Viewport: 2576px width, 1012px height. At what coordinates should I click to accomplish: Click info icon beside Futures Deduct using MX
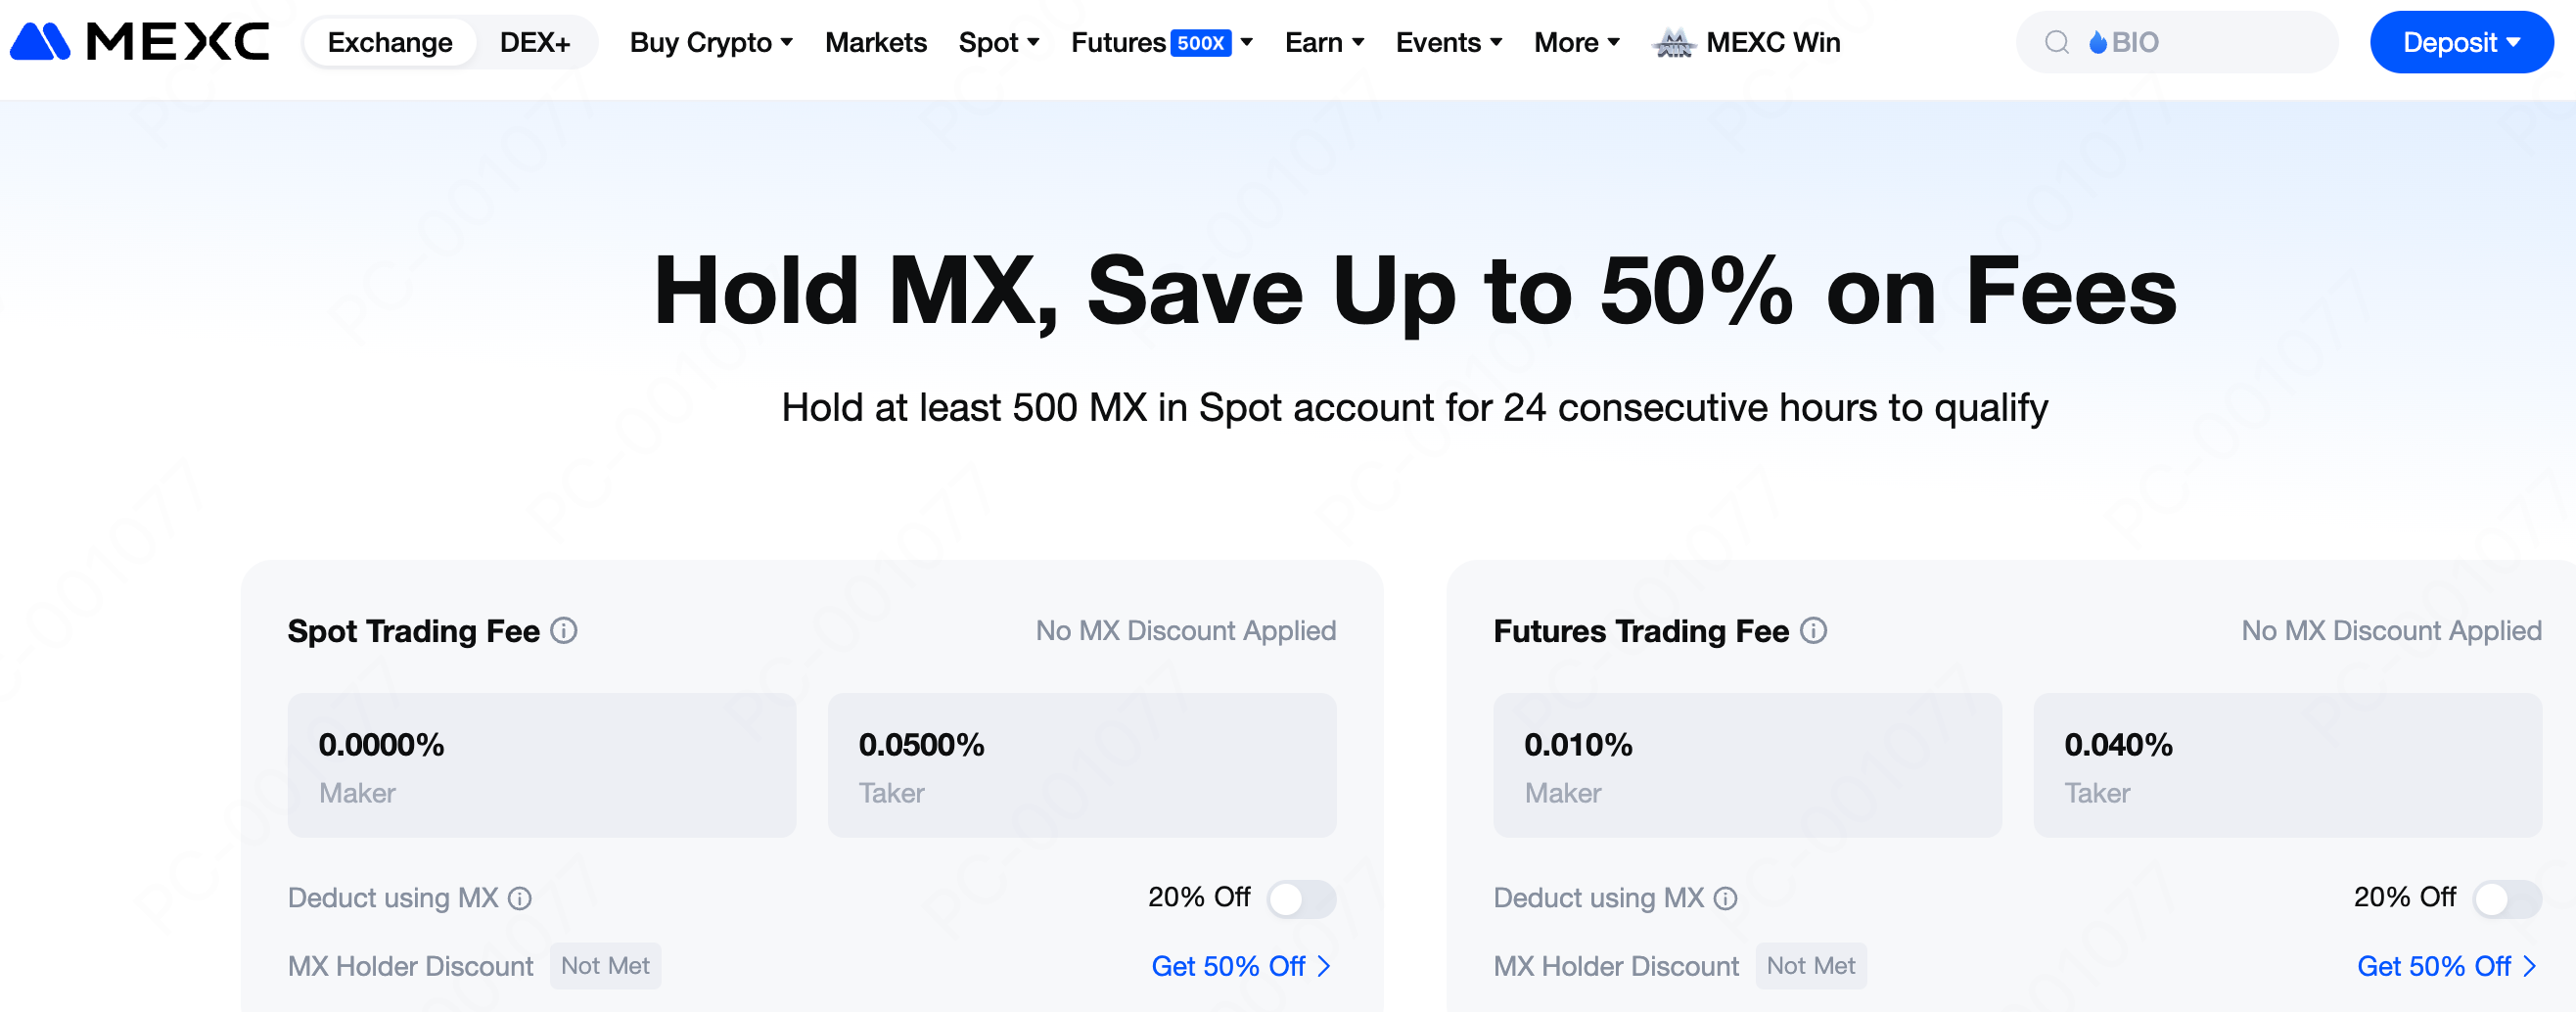pos(1725,898)
